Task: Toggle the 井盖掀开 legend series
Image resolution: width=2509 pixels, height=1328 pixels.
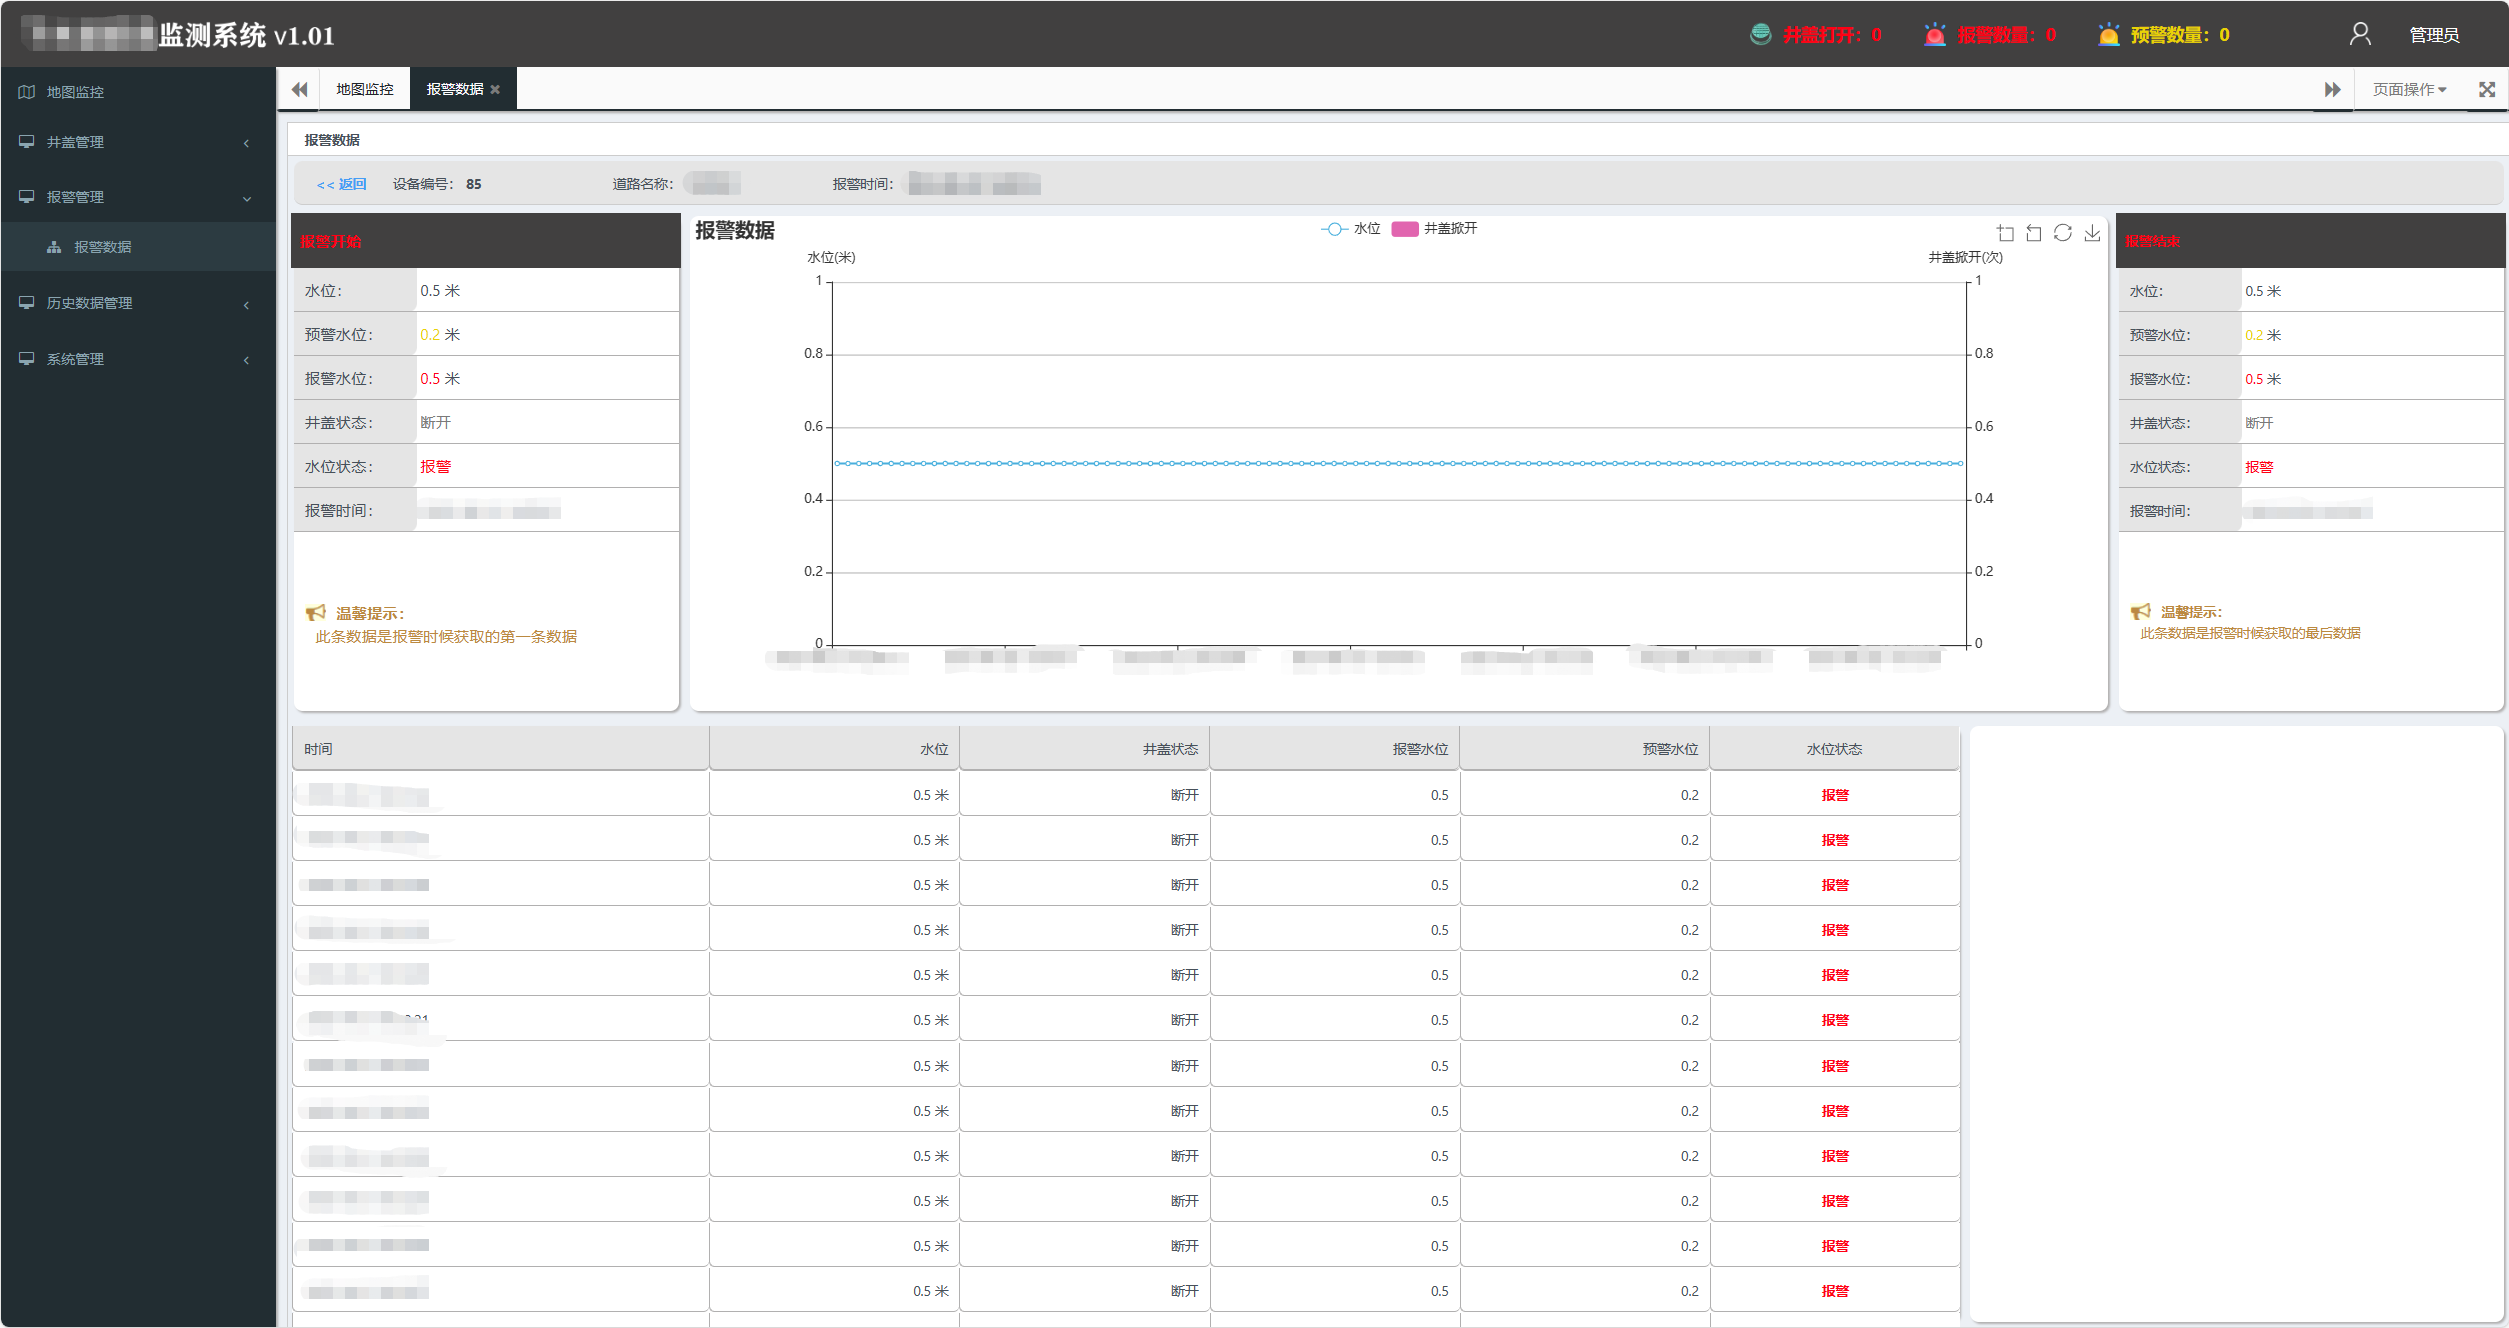Action: coord(1434,229)
